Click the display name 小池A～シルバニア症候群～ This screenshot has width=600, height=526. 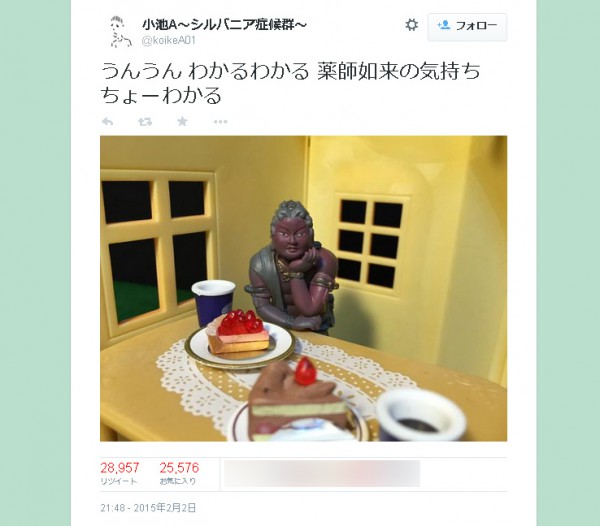224,24
